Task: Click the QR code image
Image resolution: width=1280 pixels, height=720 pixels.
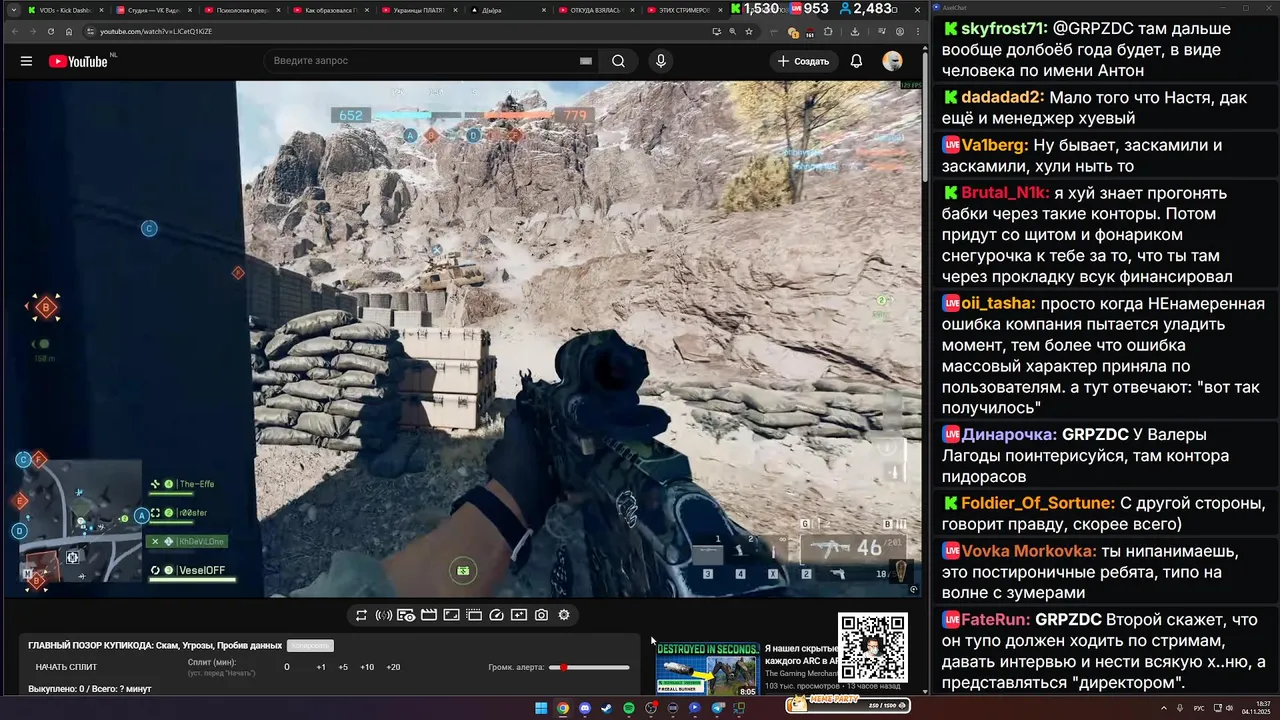Action: click(x=873, y=647)
